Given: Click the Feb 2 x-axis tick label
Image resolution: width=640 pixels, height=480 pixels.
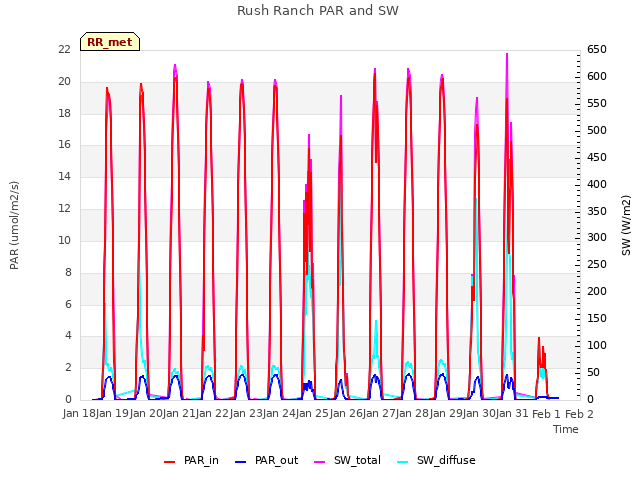Looking at the screenshot, I should pos(579,414).
